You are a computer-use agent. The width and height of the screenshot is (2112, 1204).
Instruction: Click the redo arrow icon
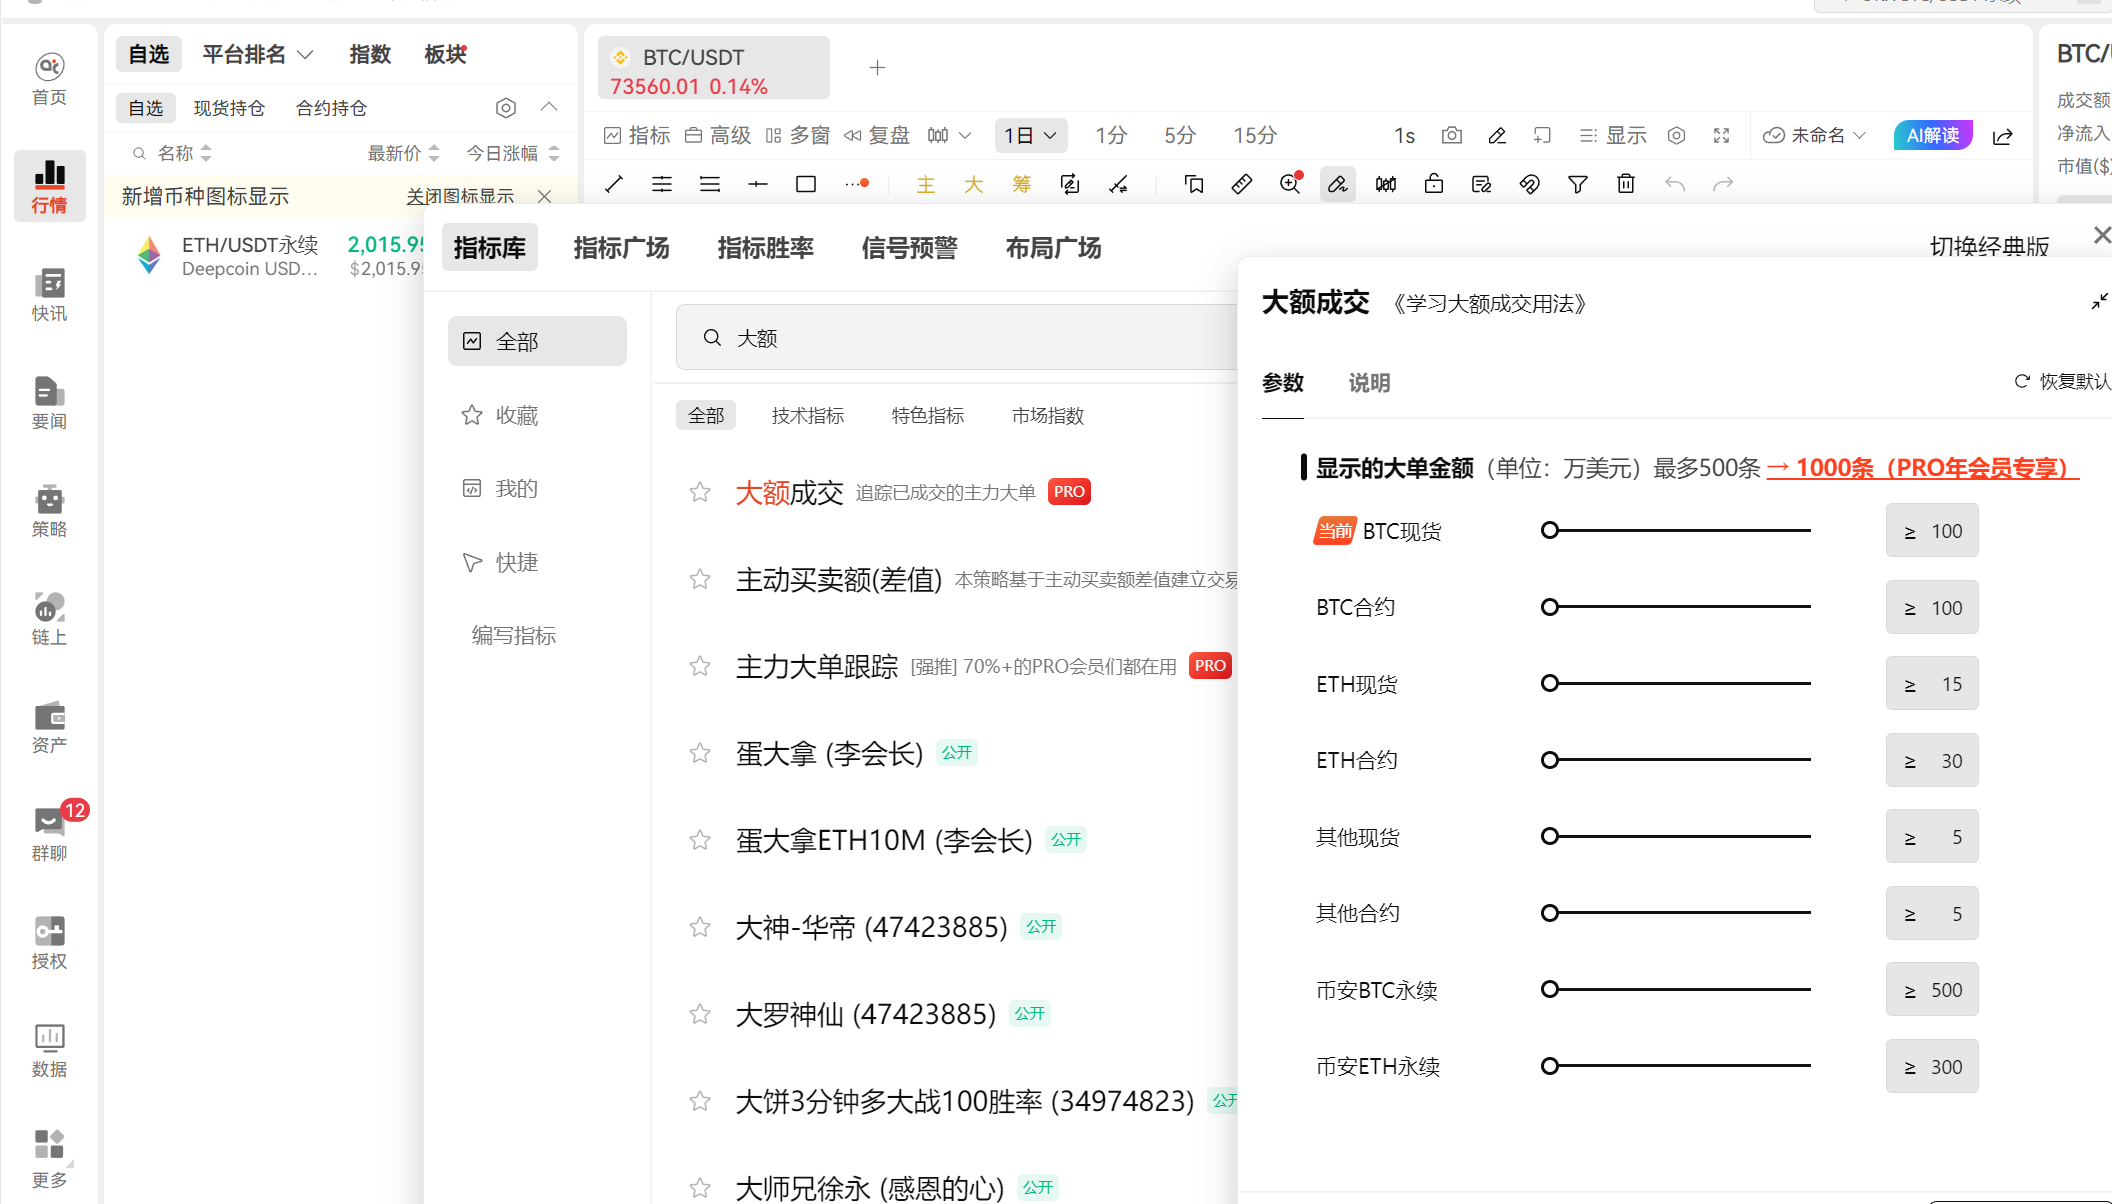pos(1723,184)
